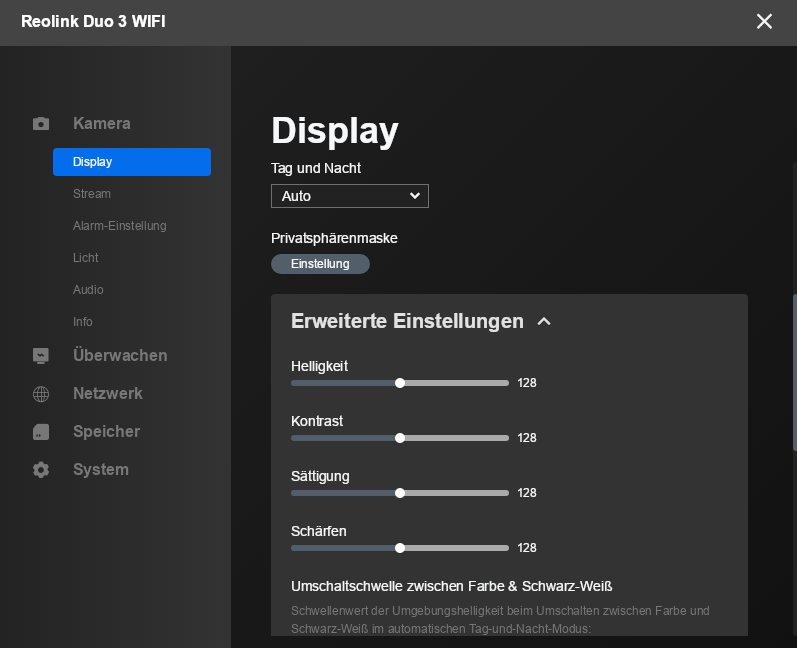This screenshot has width=797, height=648.
Task: Click the camera icon beside Kamera
Action: [x=41, y=124]
